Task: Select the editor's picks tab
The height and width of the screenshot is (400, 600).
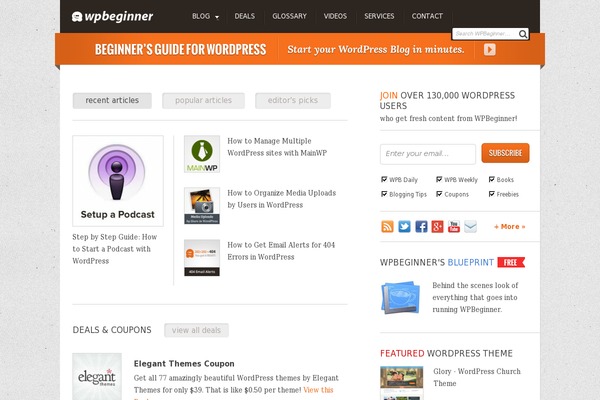Action: pyautogui.click(x=293, y=101)
